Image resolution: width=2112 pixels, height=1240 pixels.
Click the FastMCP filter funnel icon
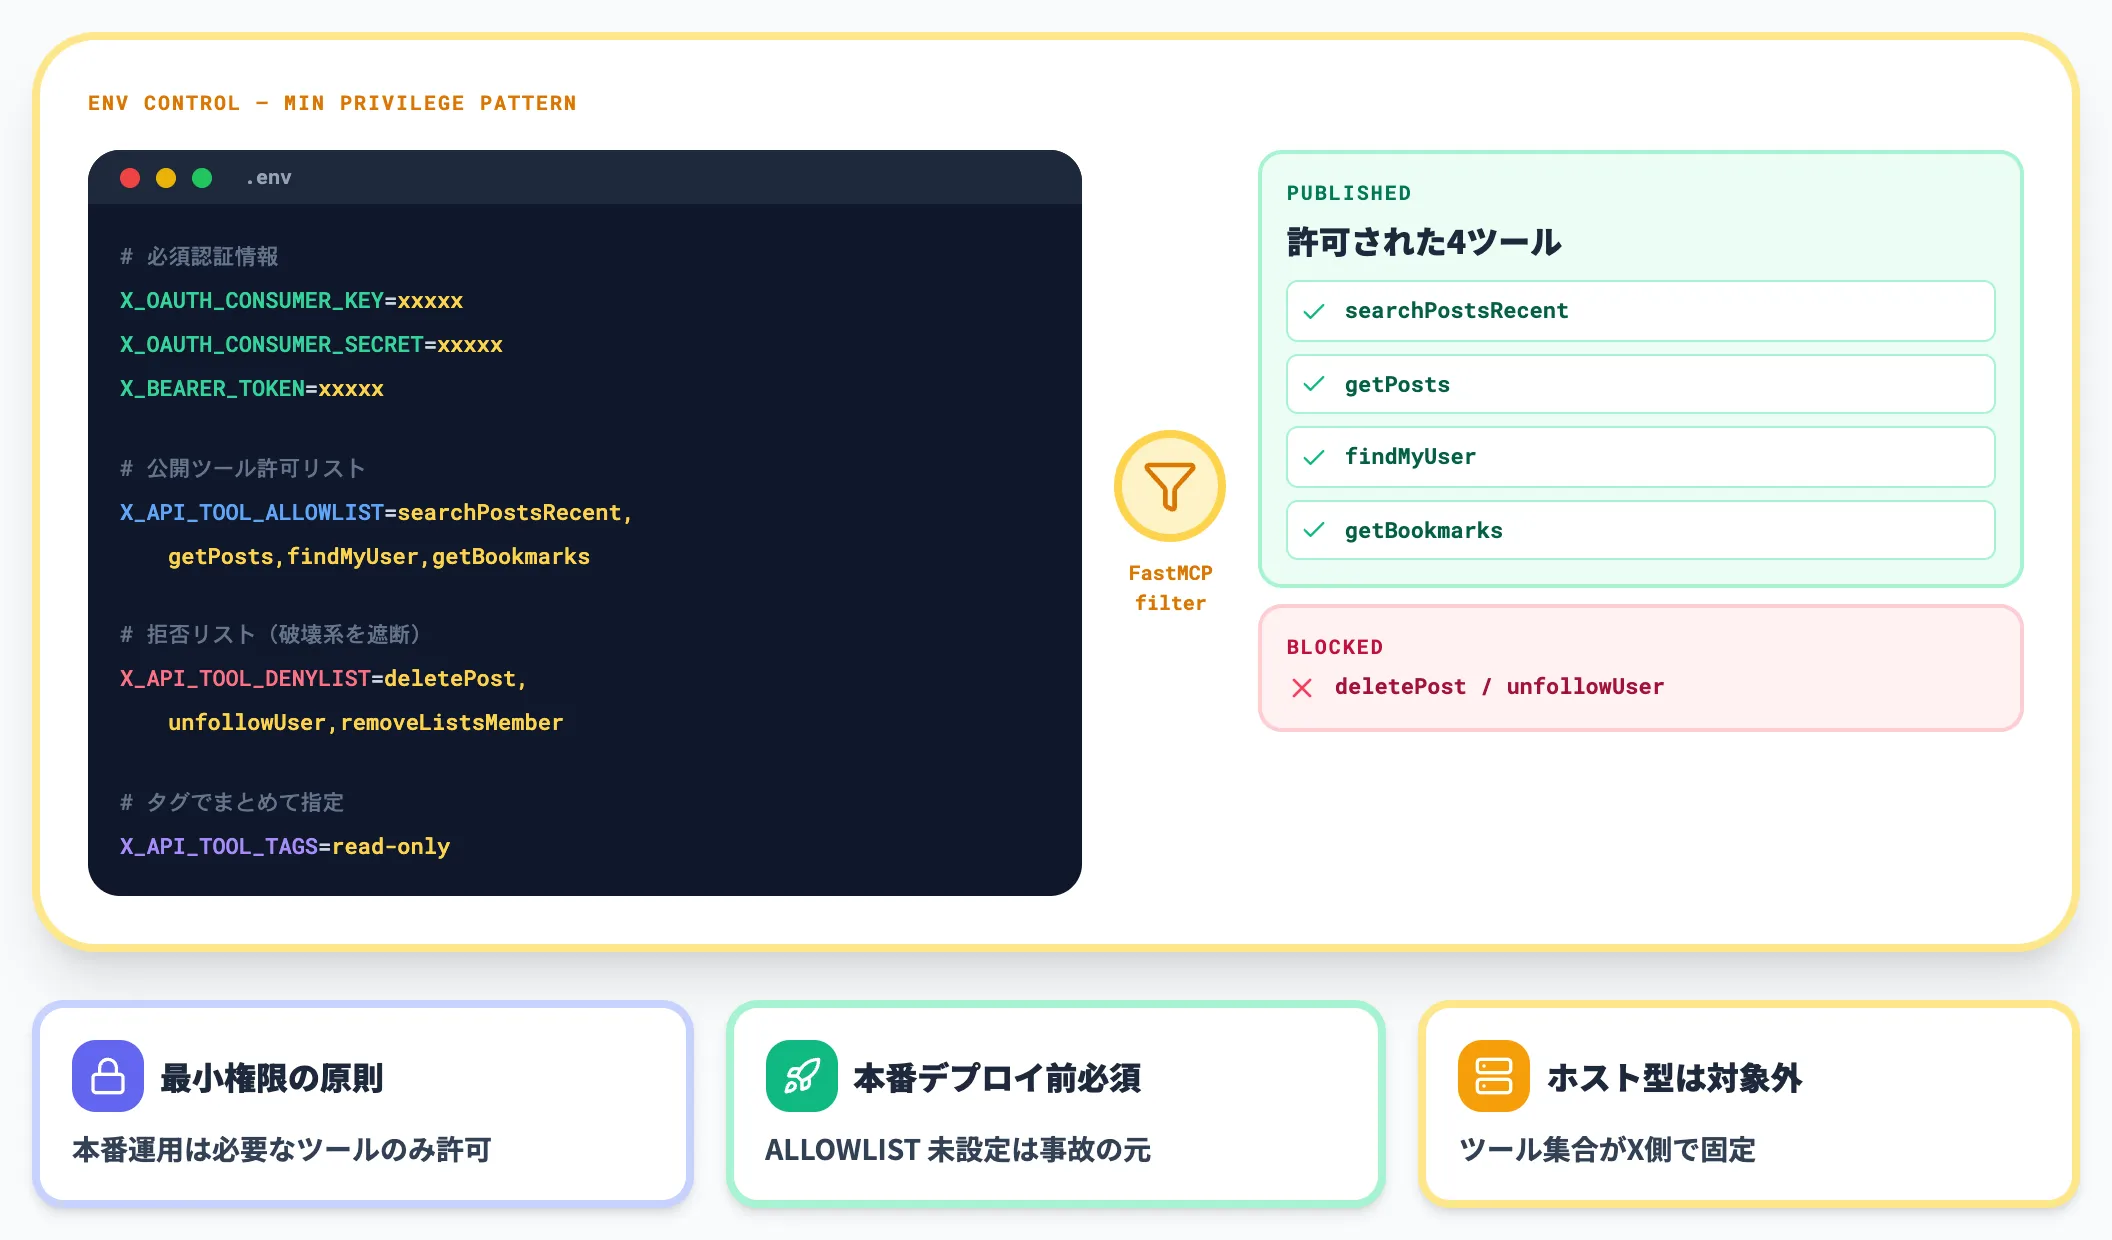click(1169, 486)
